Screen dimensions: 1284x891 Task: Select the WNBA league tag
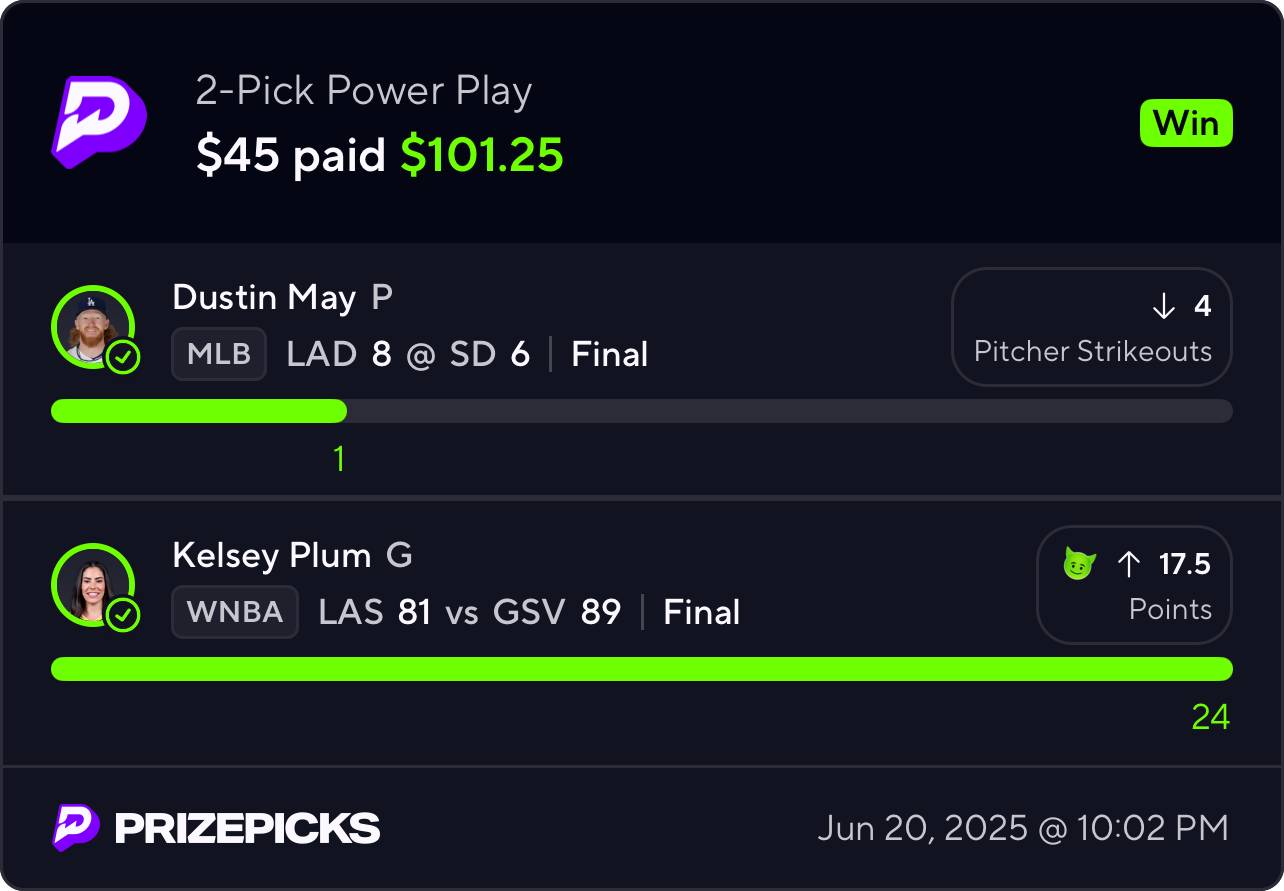(235, 612)
